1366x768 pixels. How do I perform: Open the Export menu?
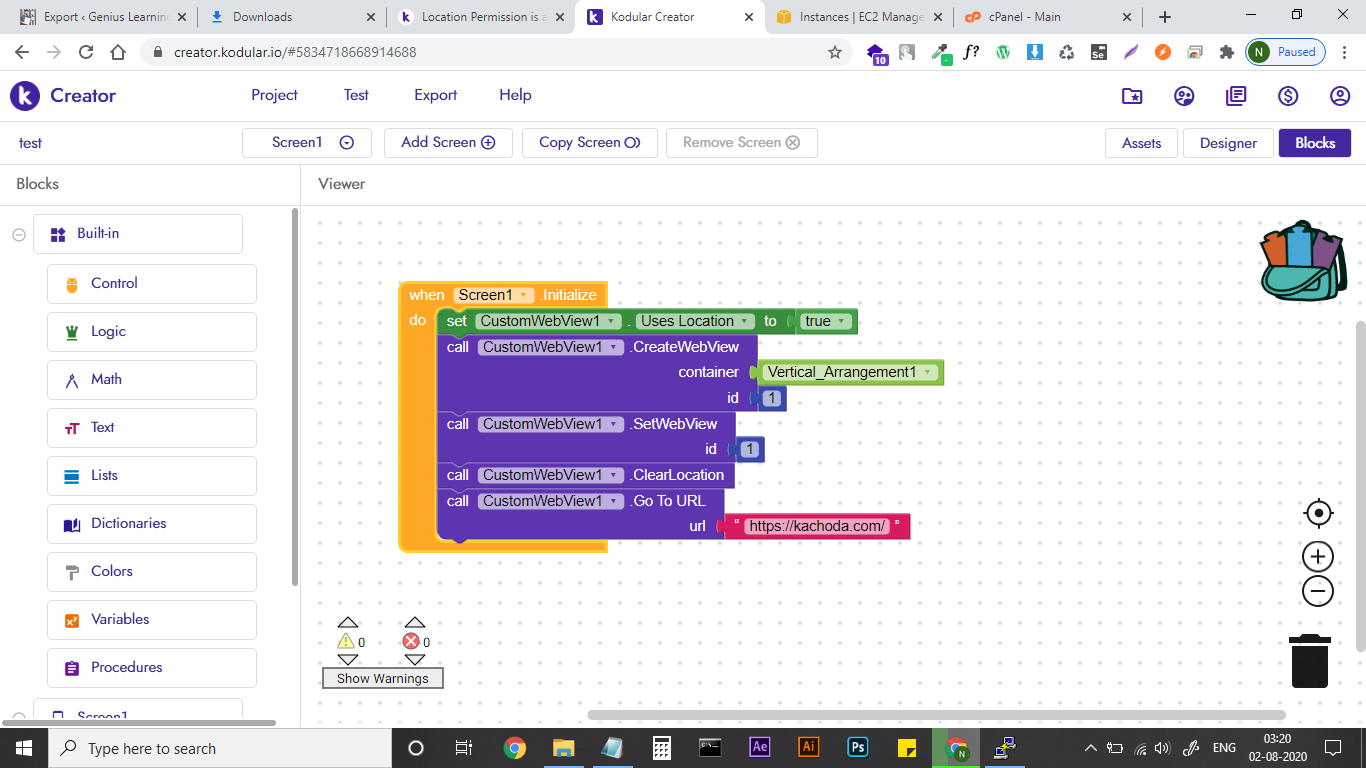pyautogui.click(x=435, y=95)
